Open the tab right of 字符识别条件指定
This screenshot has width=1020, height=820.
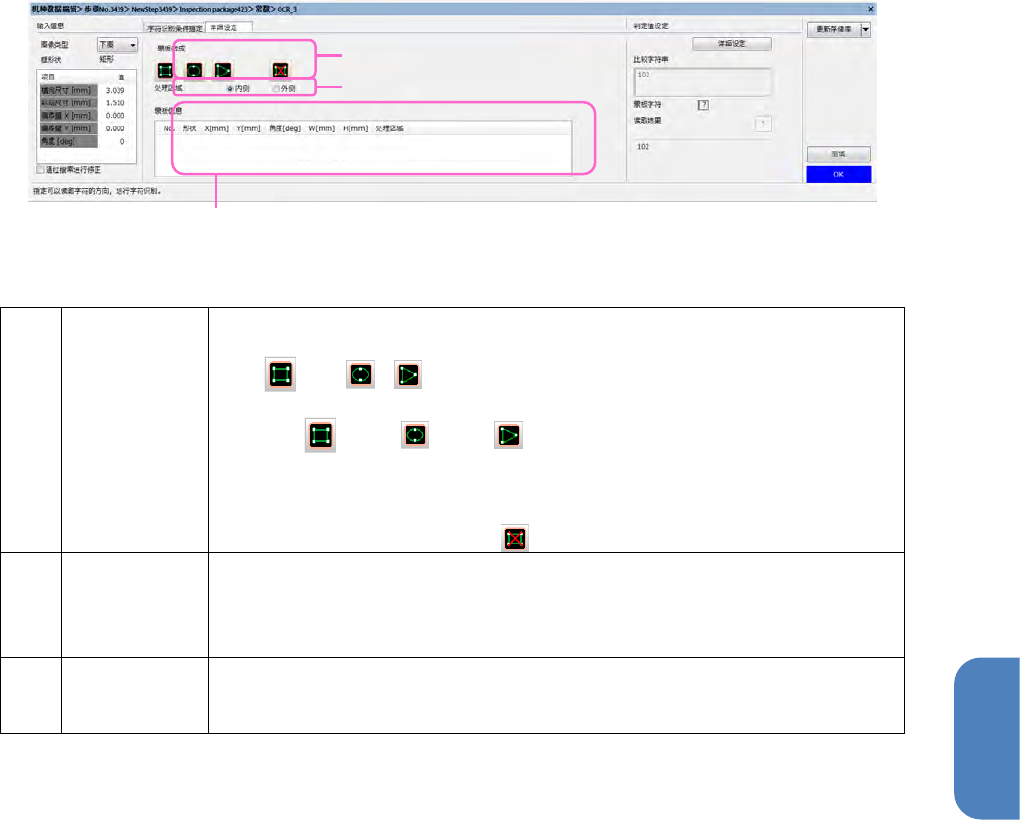coord(228,27)
